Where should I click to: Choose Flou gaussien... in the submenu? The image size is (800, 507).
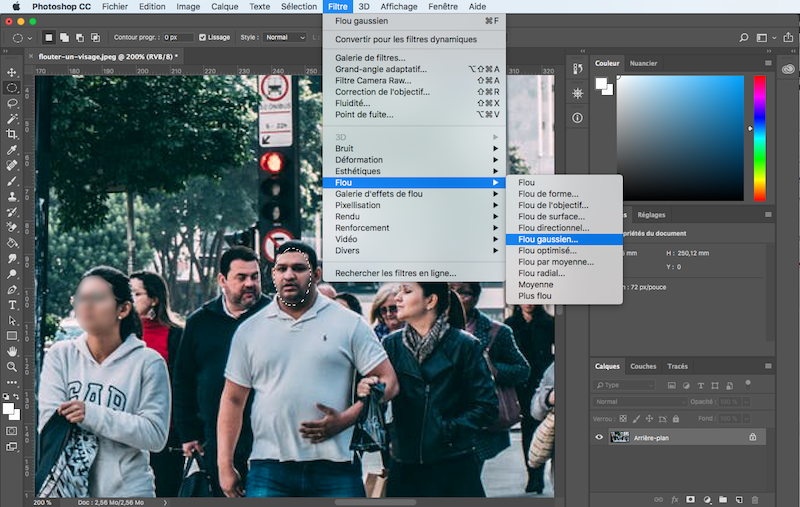(x=564, y=239)
